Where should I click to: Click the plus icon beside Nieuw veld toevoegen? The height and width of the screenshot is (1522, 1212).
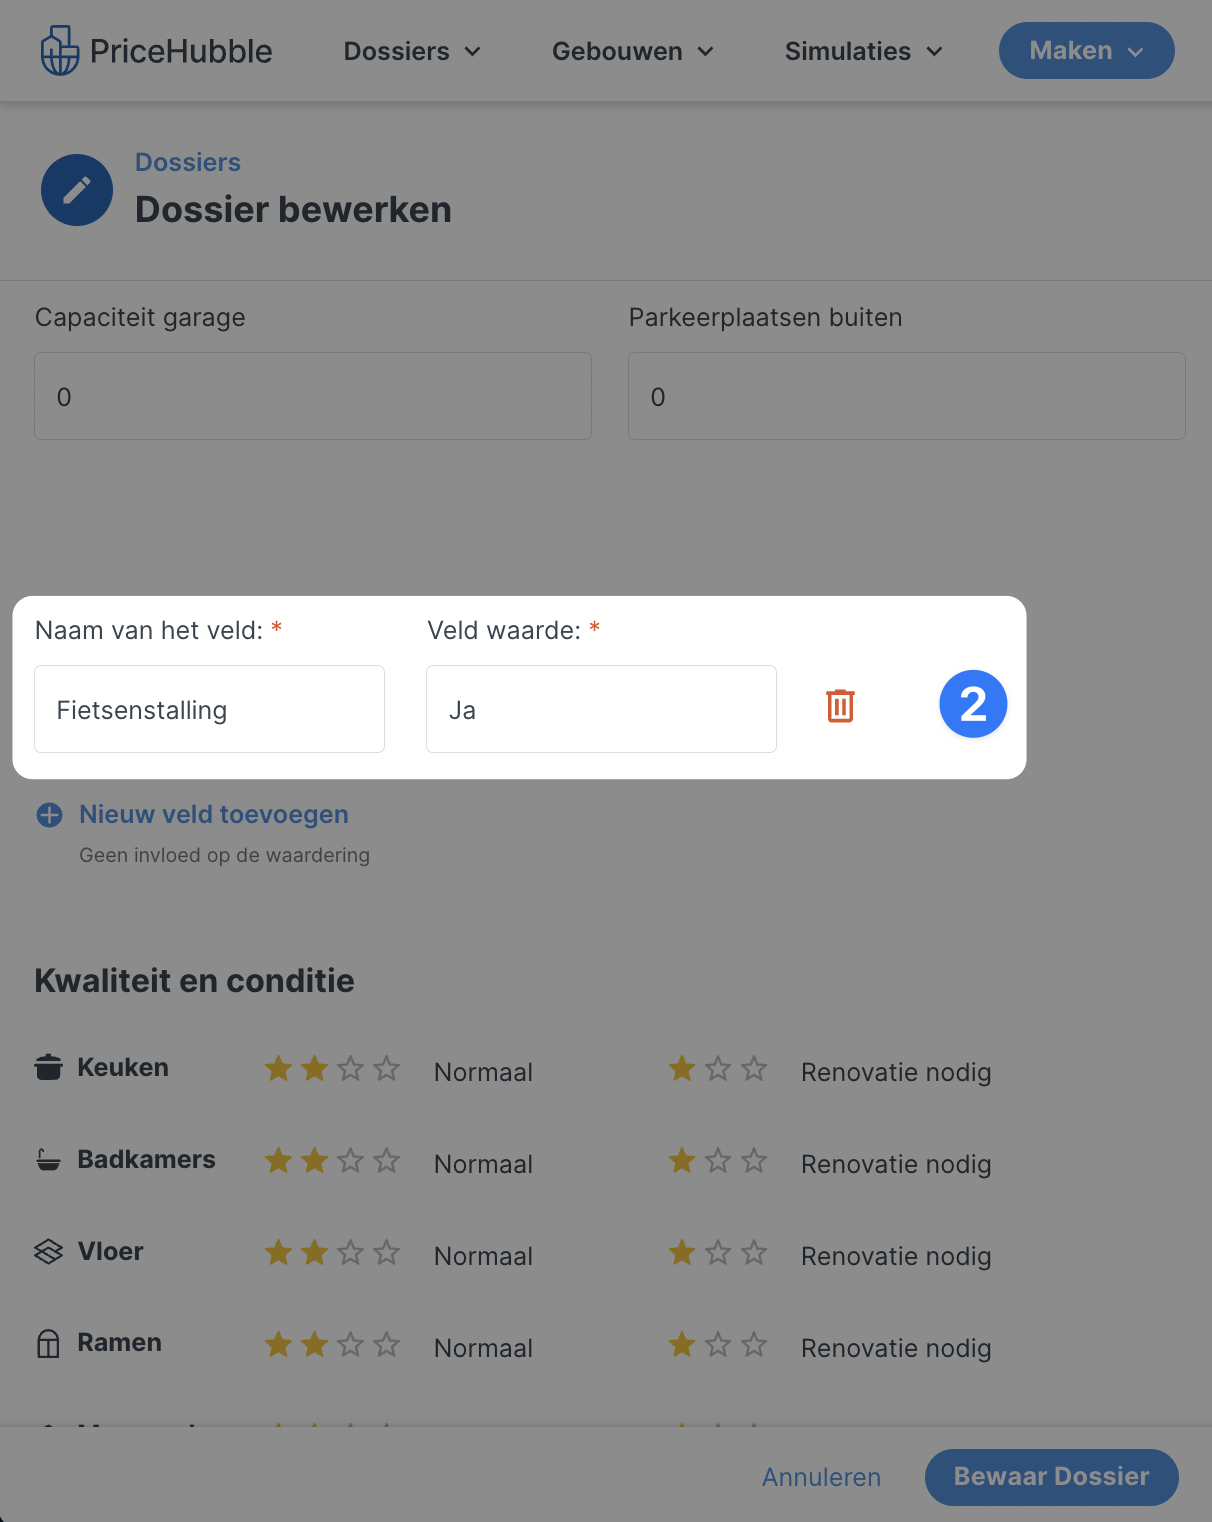pos(49,815)
